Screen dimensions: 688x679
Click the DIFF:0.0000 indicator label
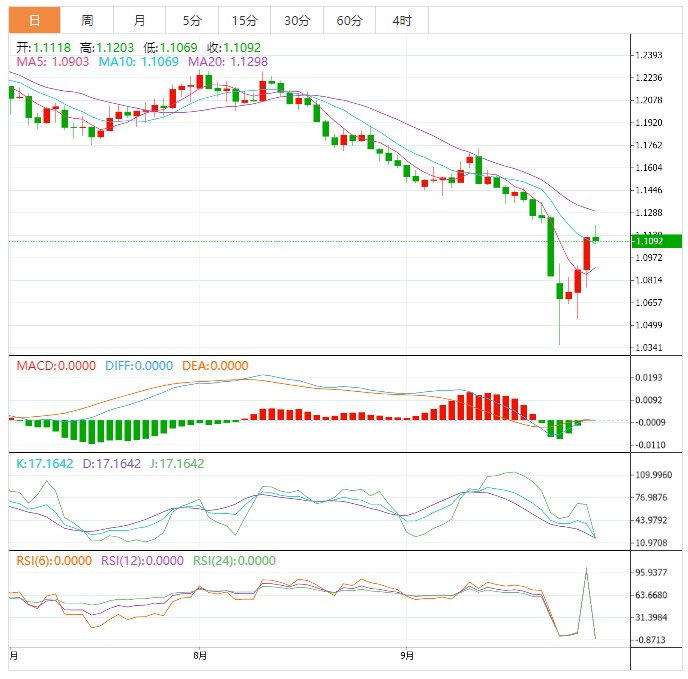pos(139,366)
